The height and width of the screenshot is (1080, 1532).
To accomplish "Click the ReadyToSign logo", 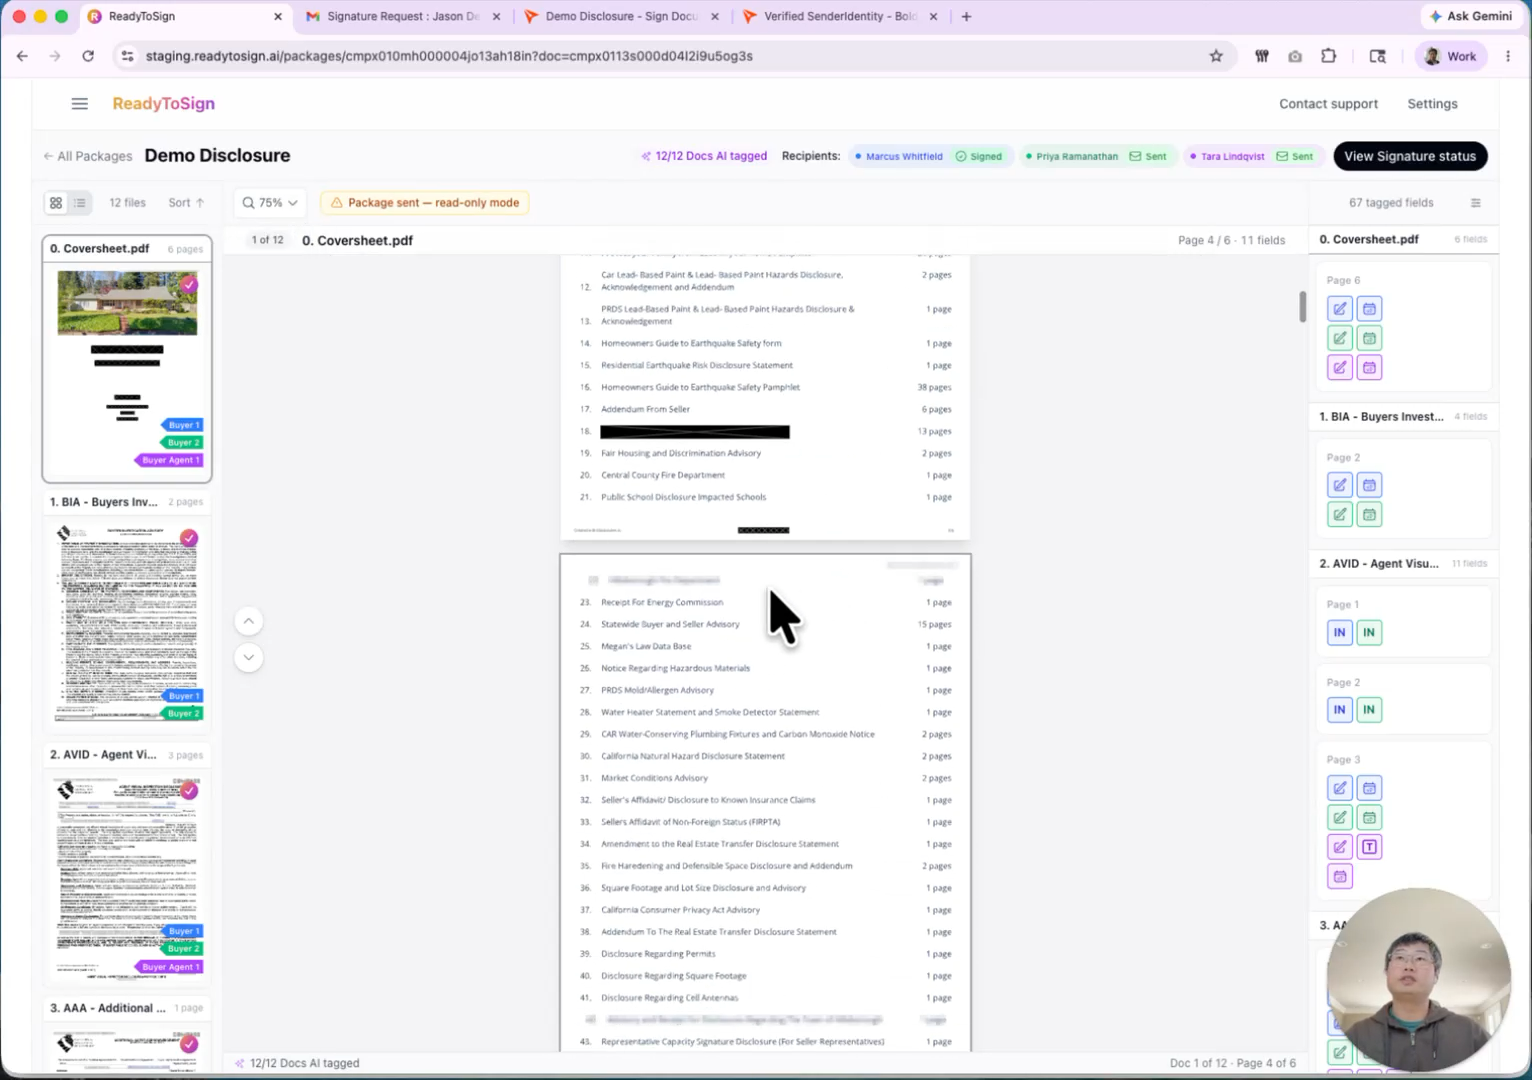I will (163, 104).
